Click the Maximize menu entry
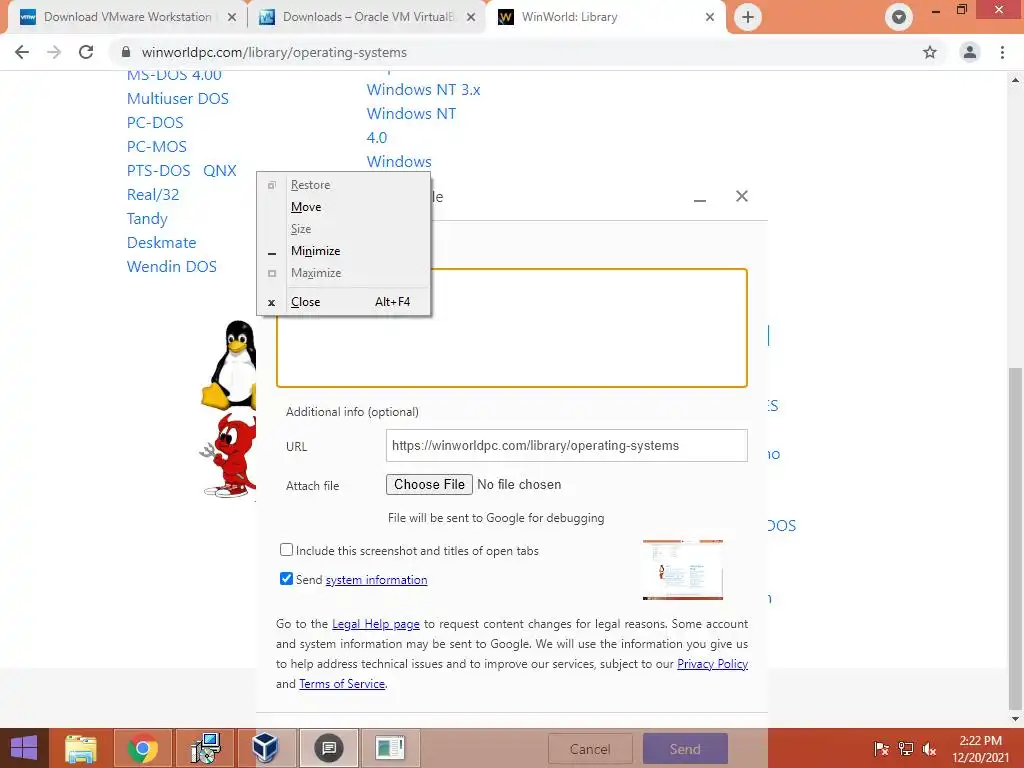Image resolution: width=1024 pixels, height=768 pixels. tap(344, 273)
